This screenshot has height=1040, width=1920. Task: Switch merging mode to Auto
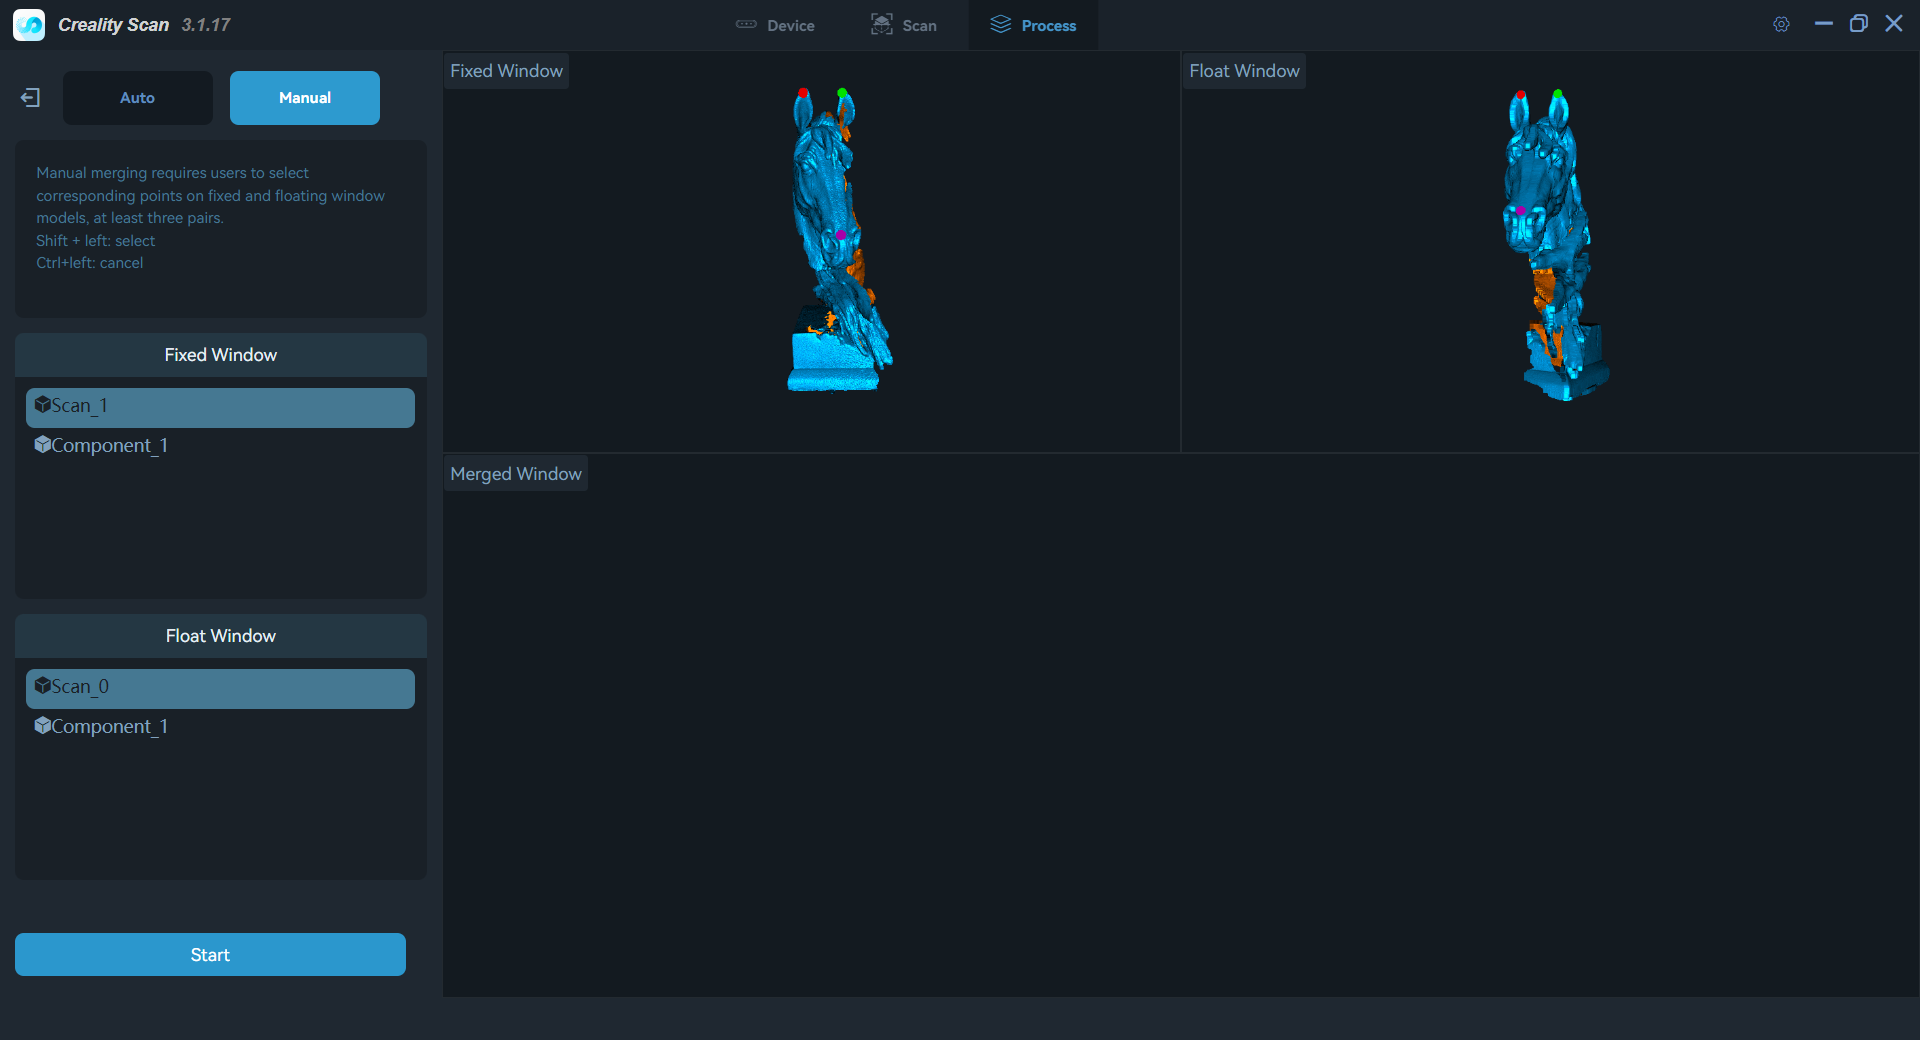point(137,97)
